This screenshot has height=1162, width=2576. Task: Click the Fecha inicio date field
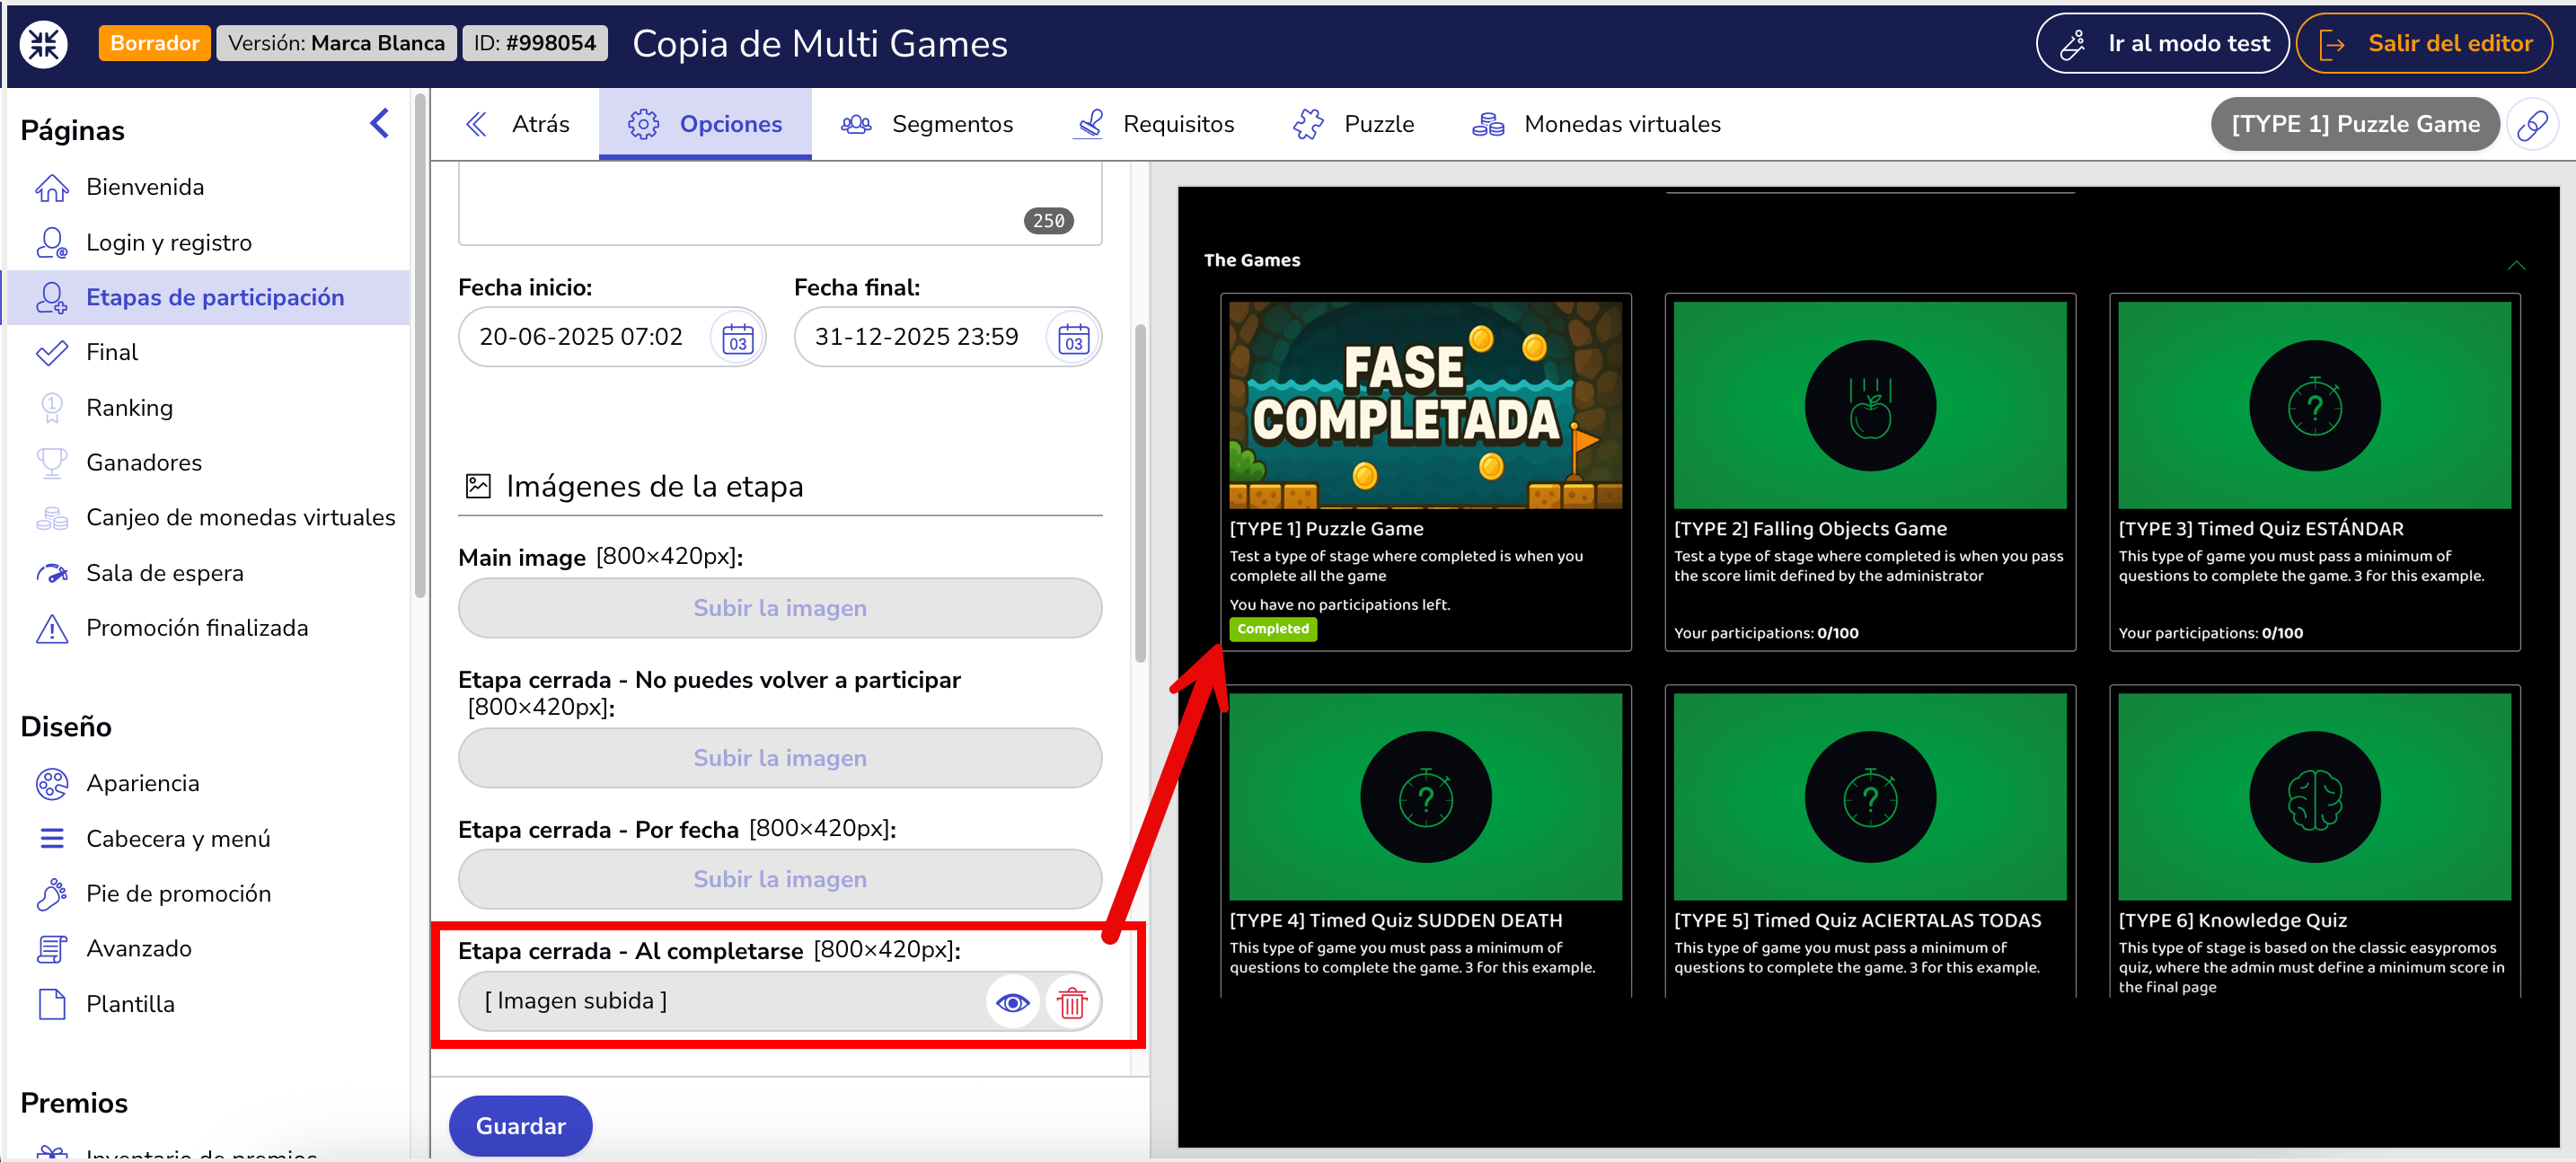tap(581, 337)
